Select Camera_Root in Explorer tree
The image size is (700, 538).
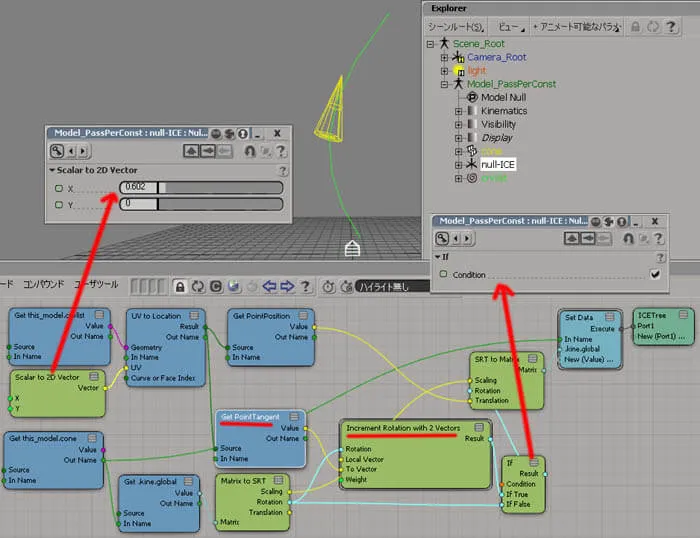[x=496, y=57]
